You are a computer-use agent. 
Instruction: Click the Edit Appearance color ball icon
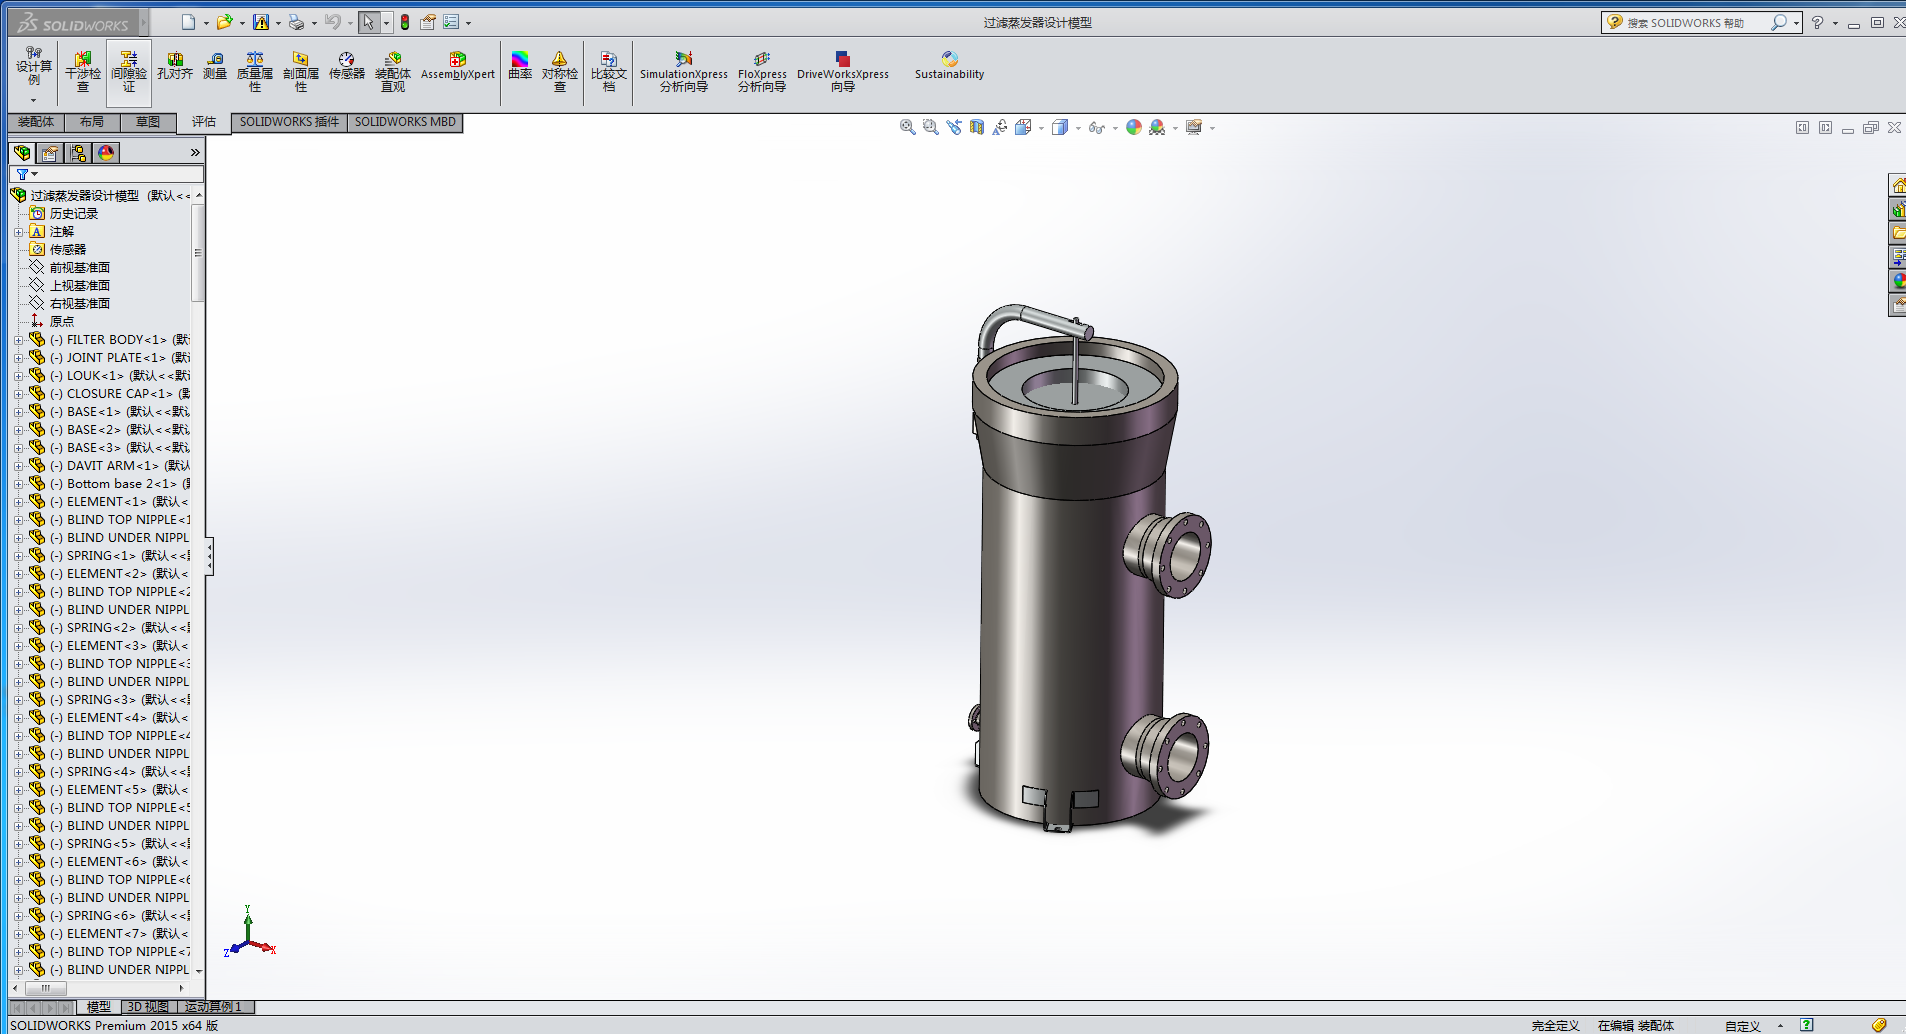1133,127
